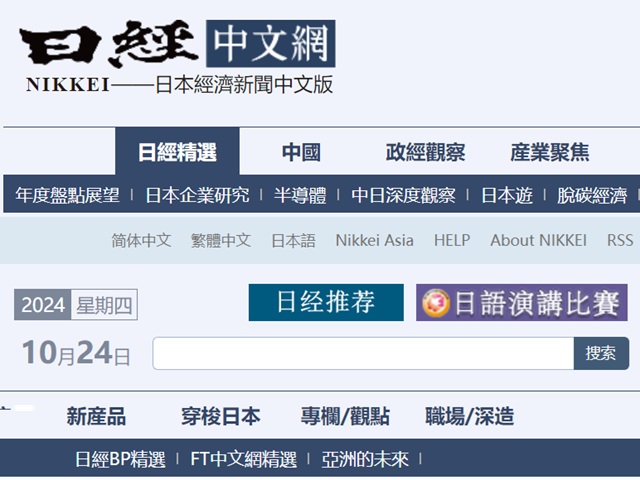Focus the search text field
Viewport: 640px width, 480px height.
pyautogui.click(x=363, y=353)
